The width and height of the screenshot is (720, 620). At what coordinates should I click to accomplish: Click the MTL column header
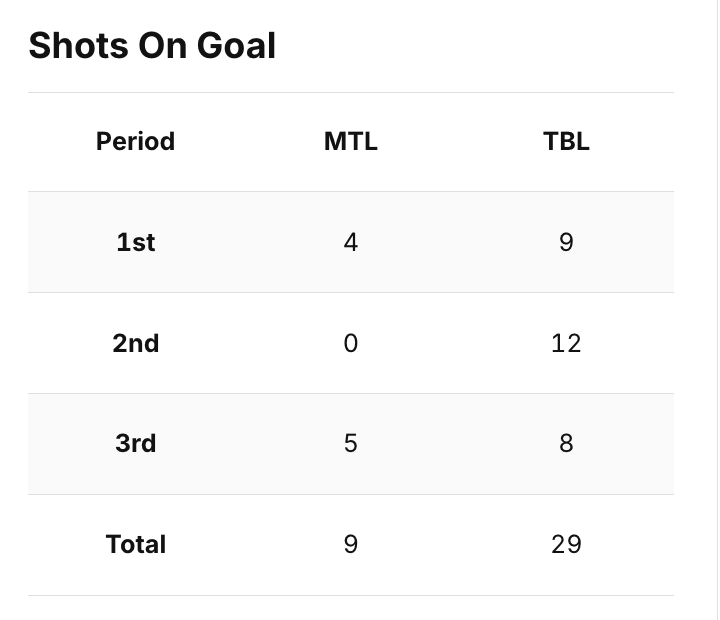351,141
